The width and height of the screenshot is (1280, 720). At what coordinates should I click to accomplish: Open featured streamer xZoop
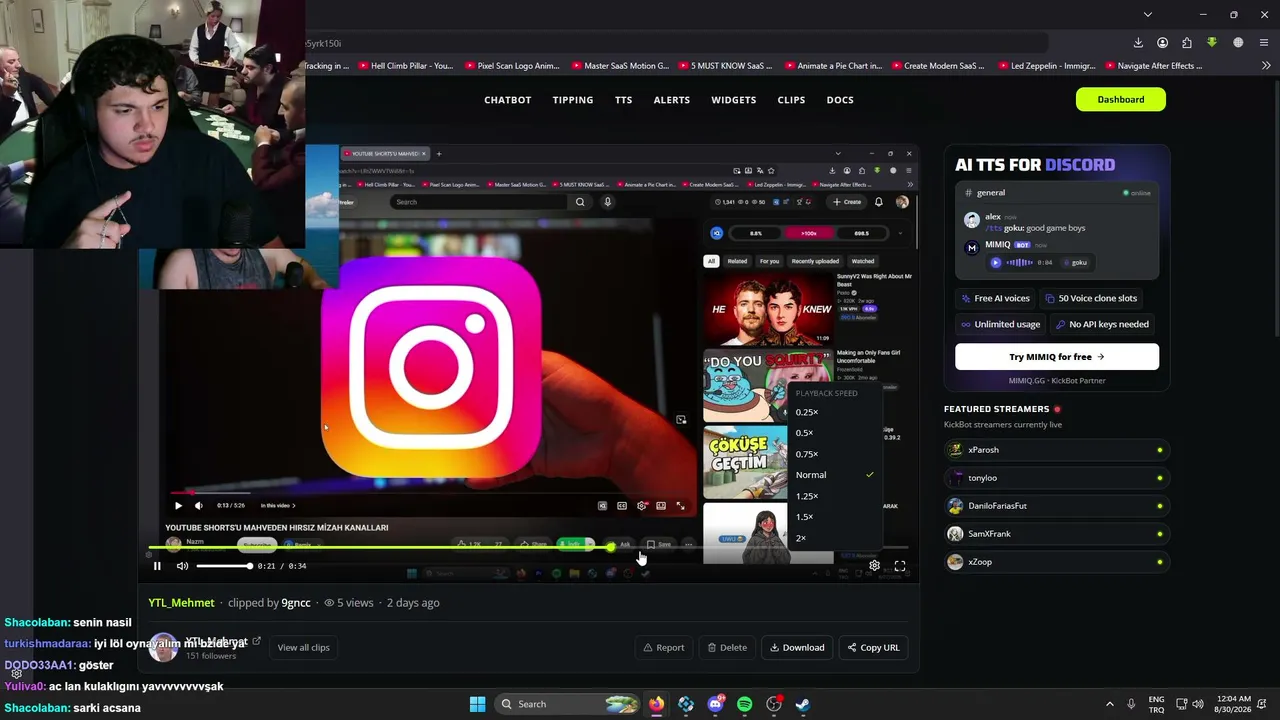[x=1056, y=562]
